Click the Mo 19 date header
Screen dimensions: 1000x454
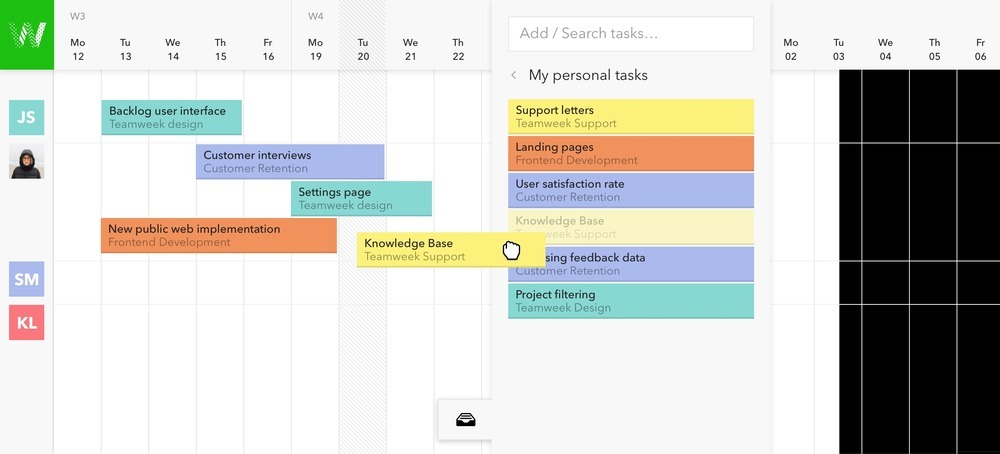tap(315, 49)
